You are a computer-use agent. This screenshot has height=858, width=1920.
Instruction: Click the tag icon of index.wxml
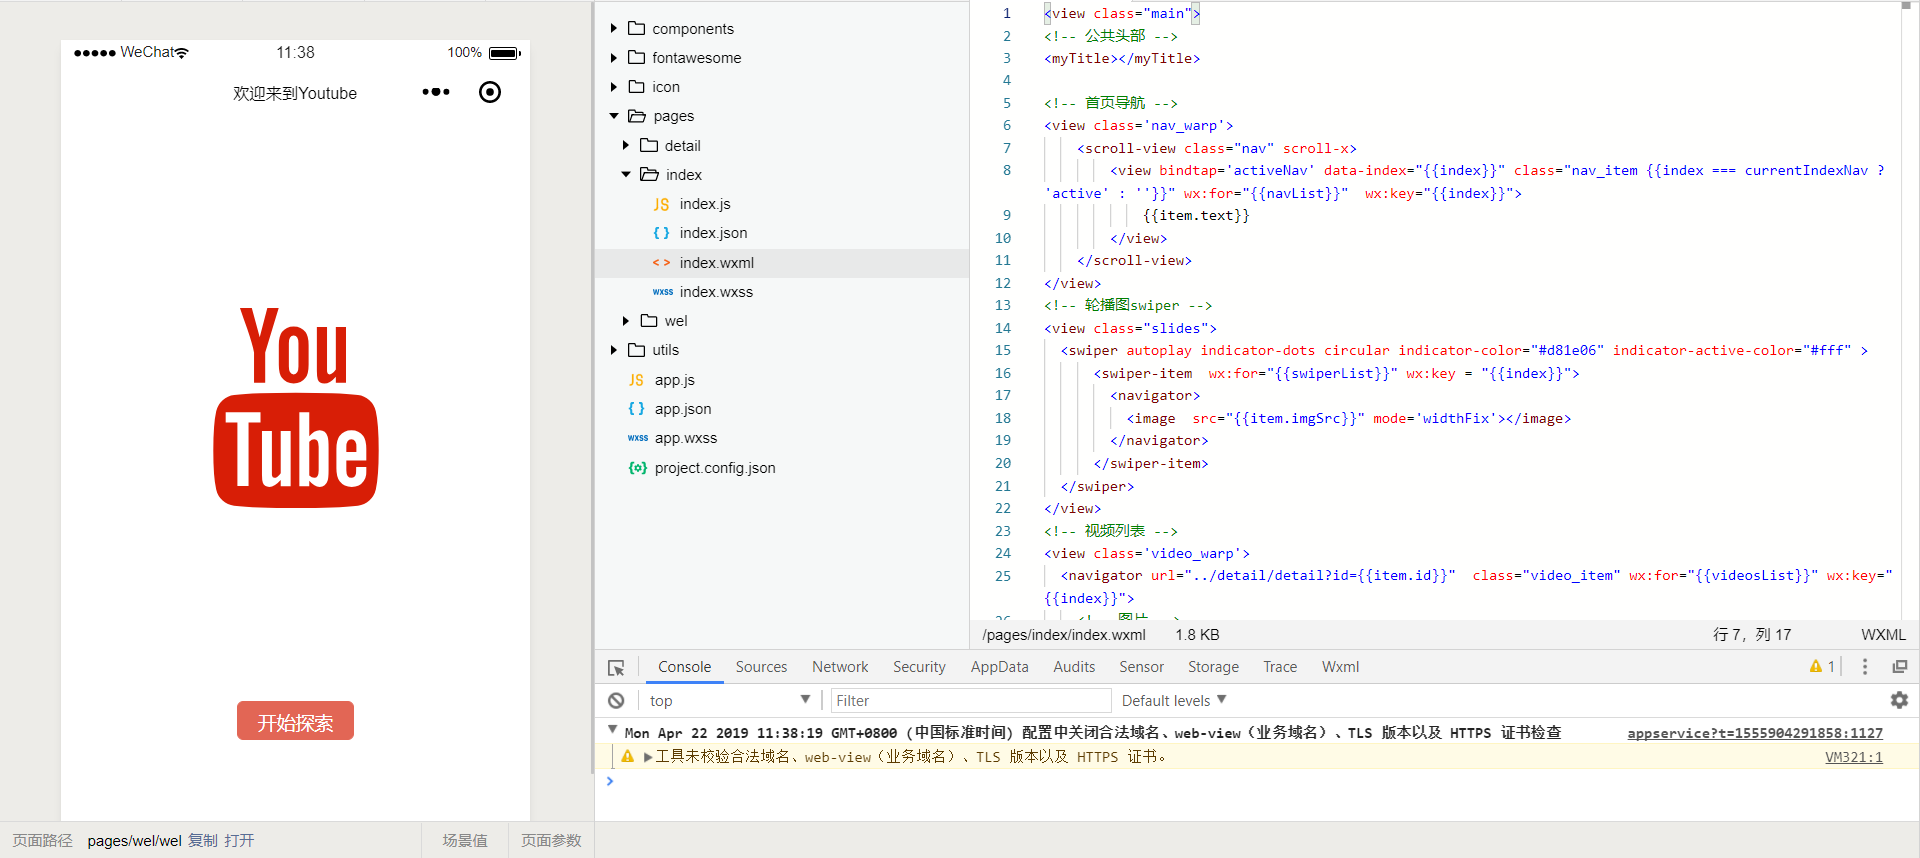tap(661, 263)
